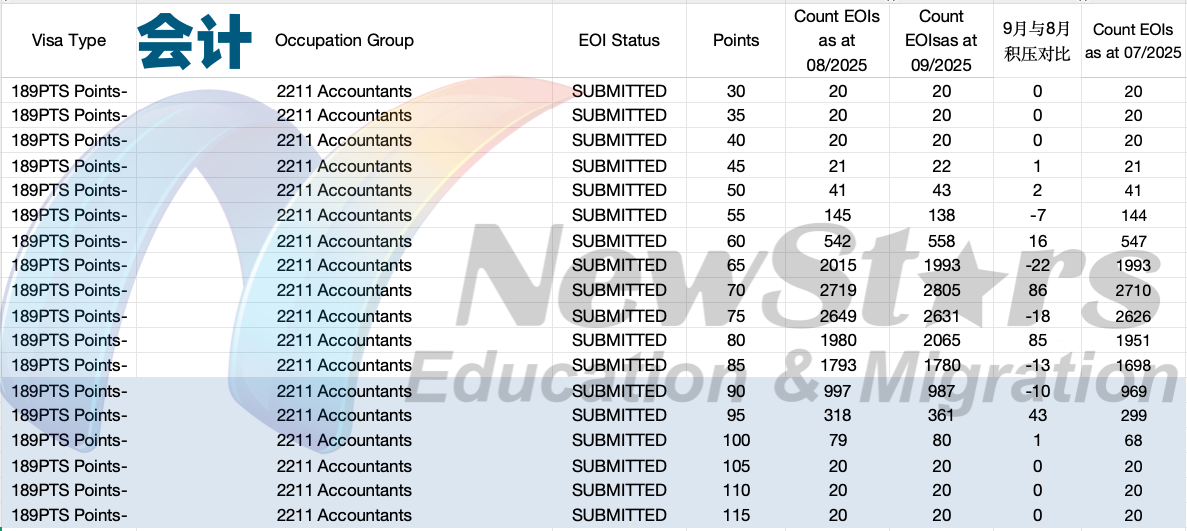Image resolution: width=1187 pixels, height=531 pixels.
Task: Select the cell containing 2805
Action: click(941, 291)
